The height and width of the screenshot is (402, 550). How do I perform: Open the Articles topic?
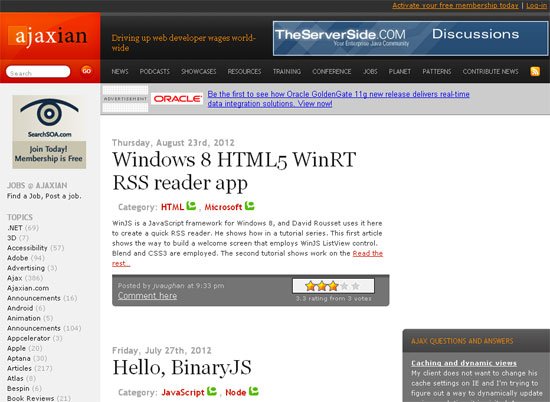19,368
